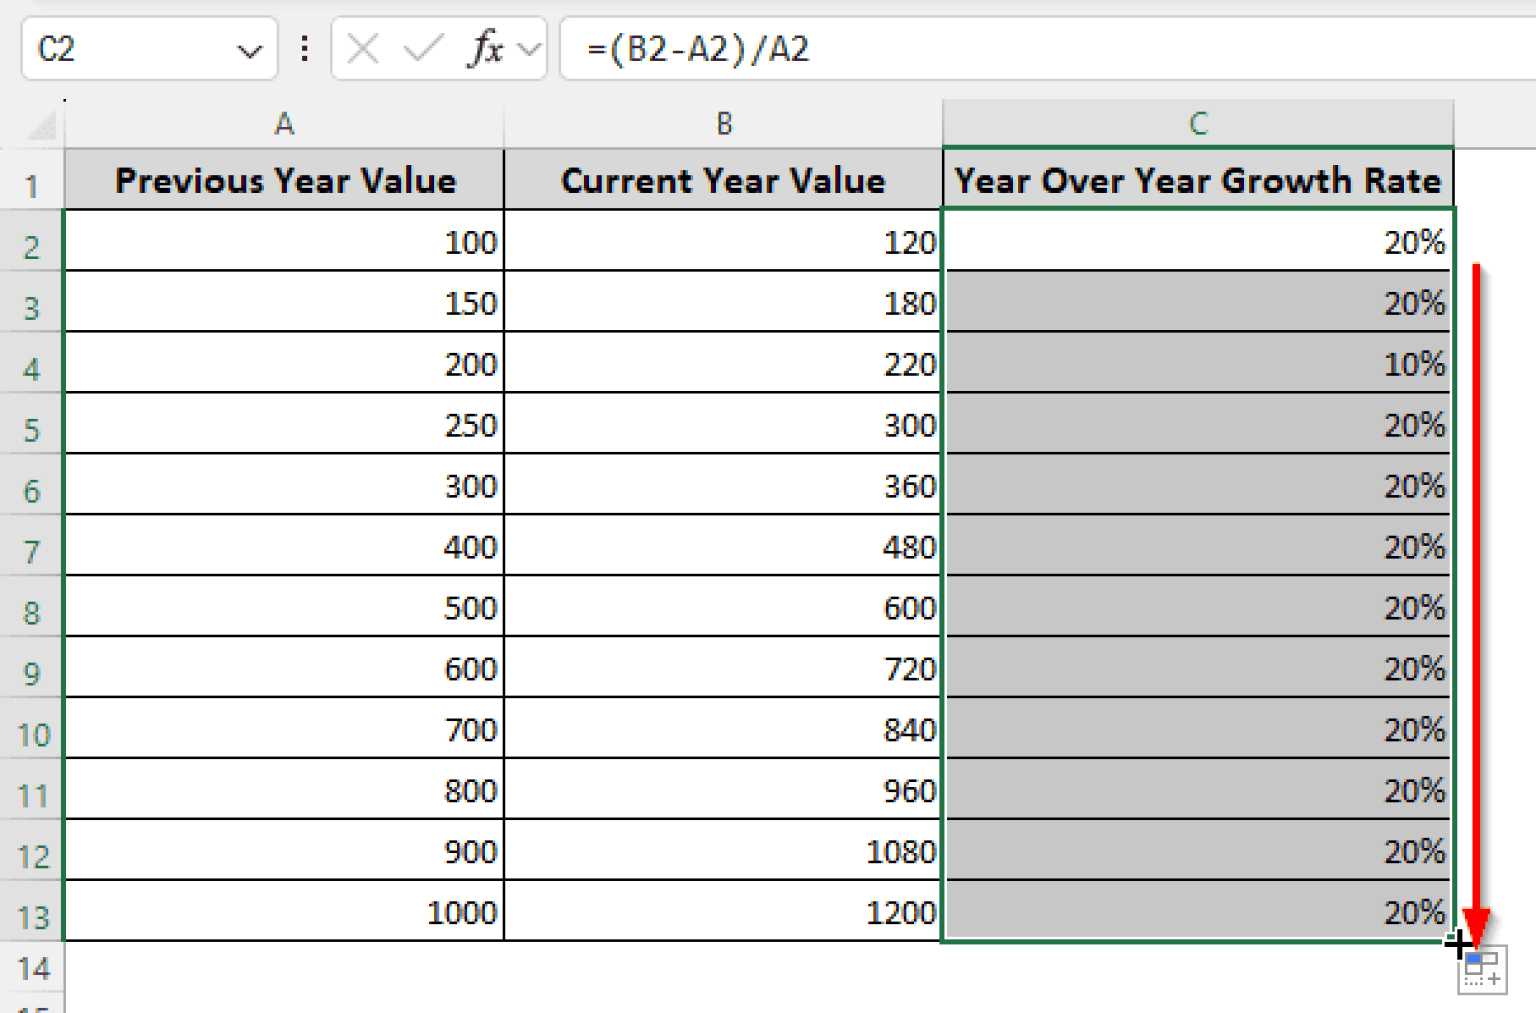Select column B header
The width and height of the screenshot is (1536, 1013).
click(722, 123)
